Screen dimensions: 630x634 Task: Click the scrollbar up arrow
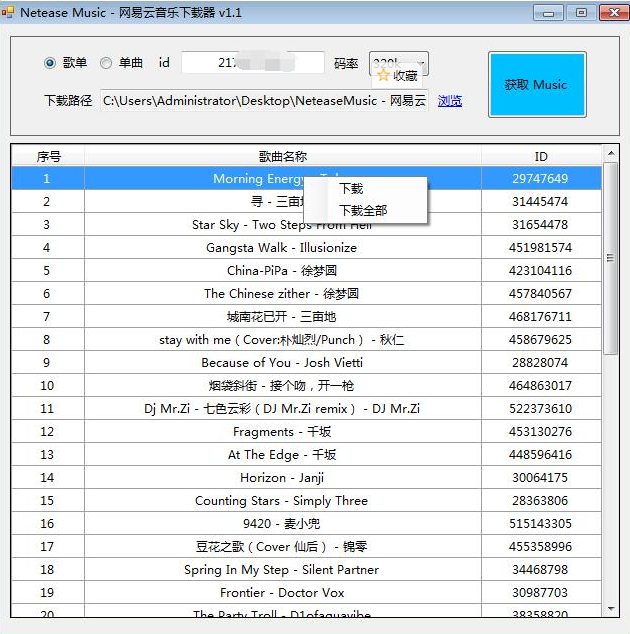(x=611, y=154)
